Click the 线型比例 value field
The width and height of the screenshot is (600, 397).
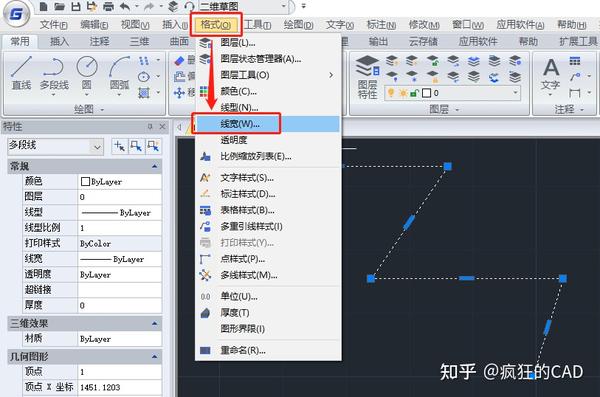[119, 228]
